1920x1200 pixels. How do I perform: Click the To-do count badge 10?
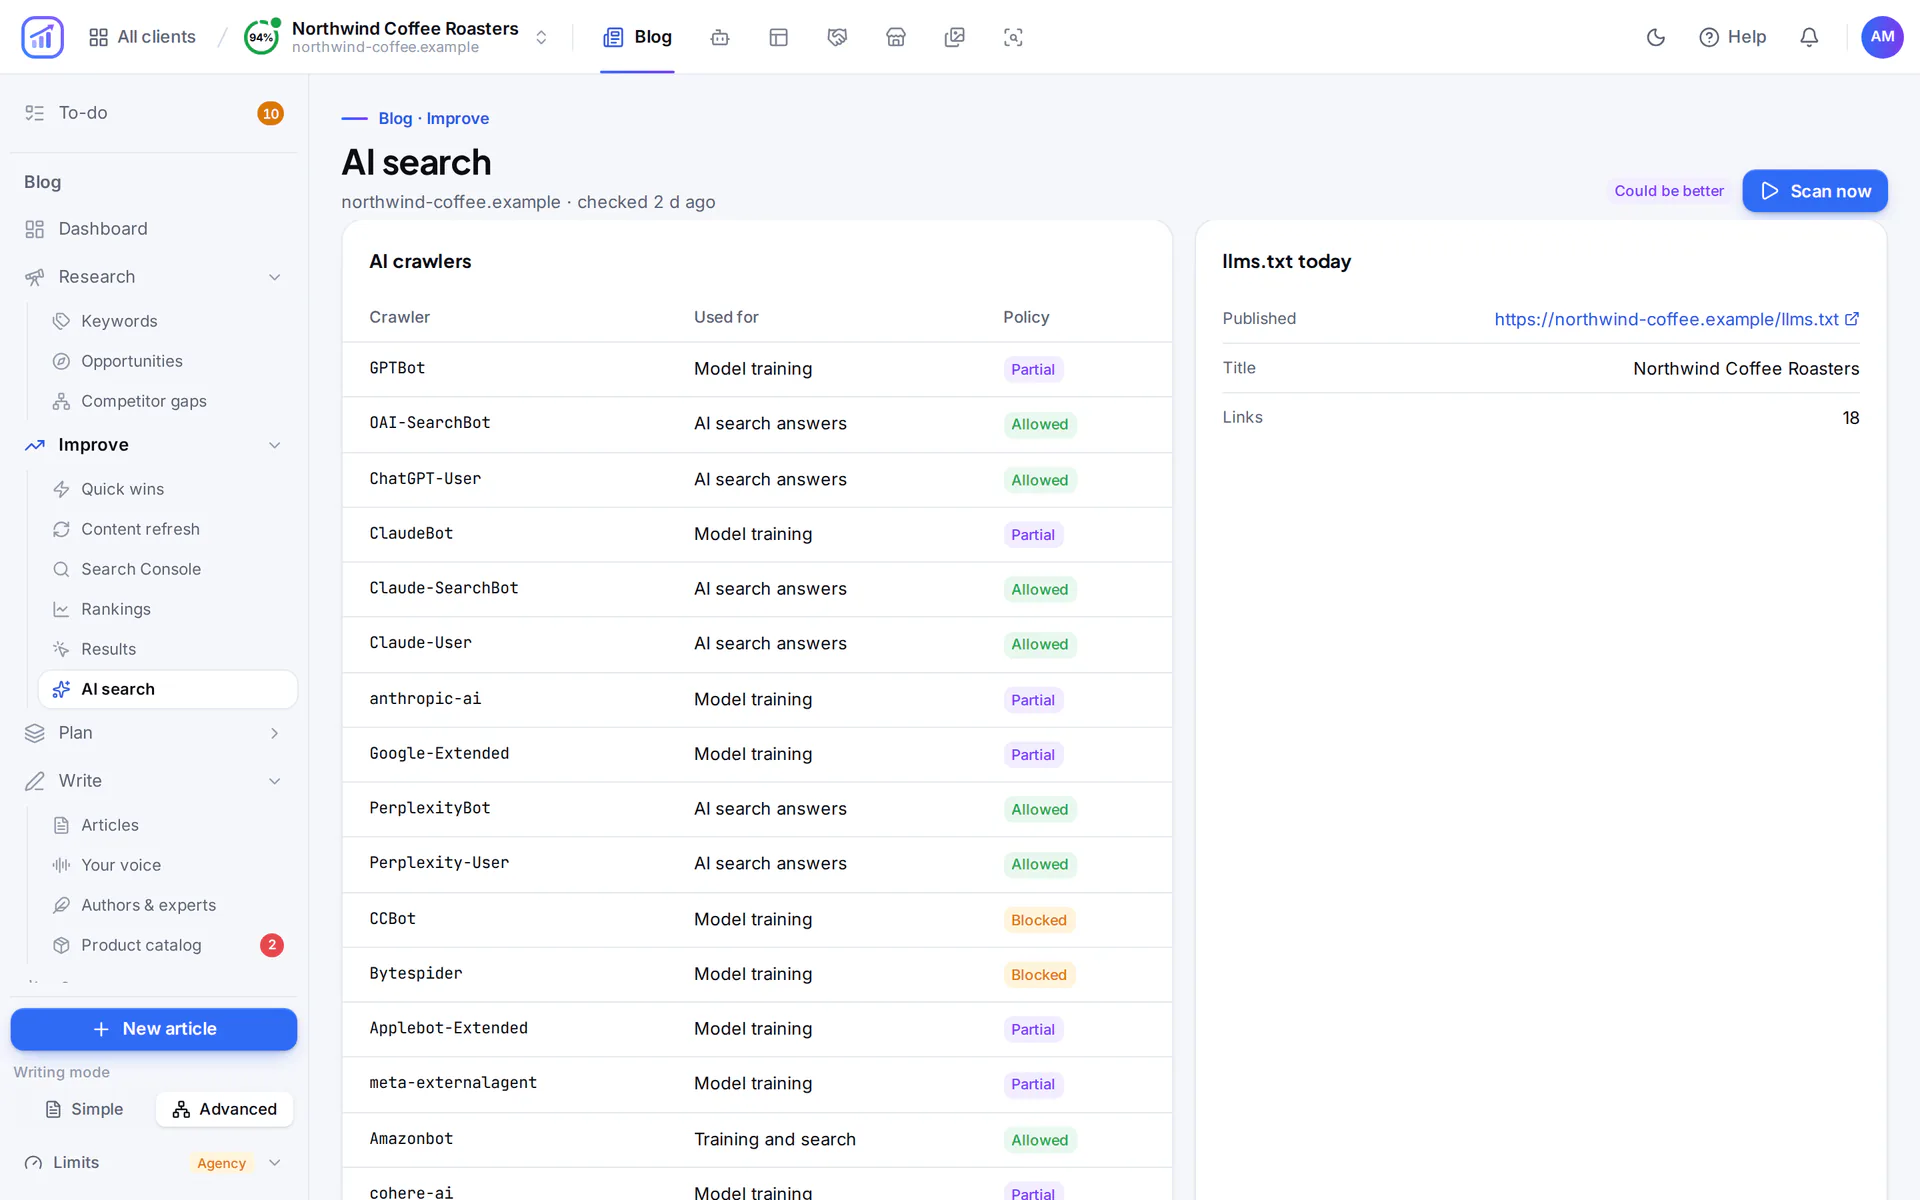click(x=270, y=113)
